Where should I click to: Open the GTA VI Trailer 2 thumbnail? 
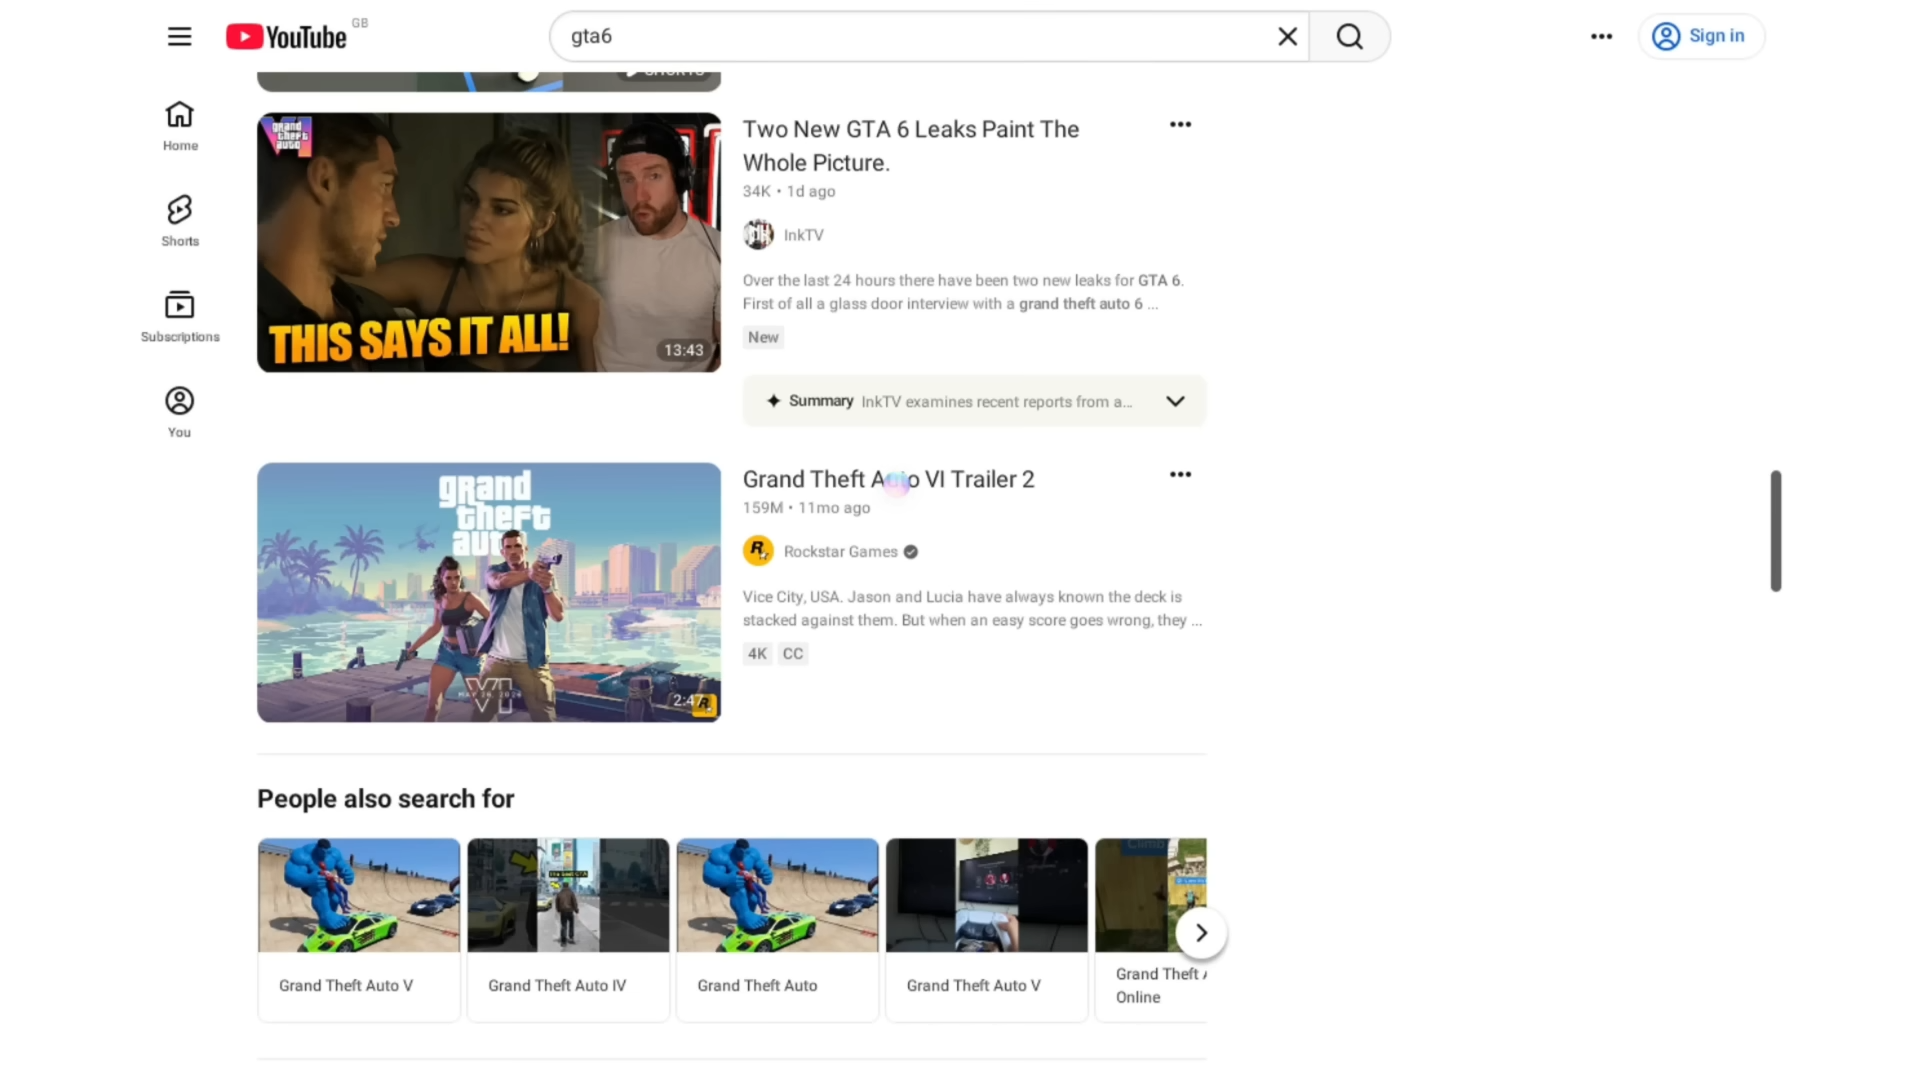(489, 592)
